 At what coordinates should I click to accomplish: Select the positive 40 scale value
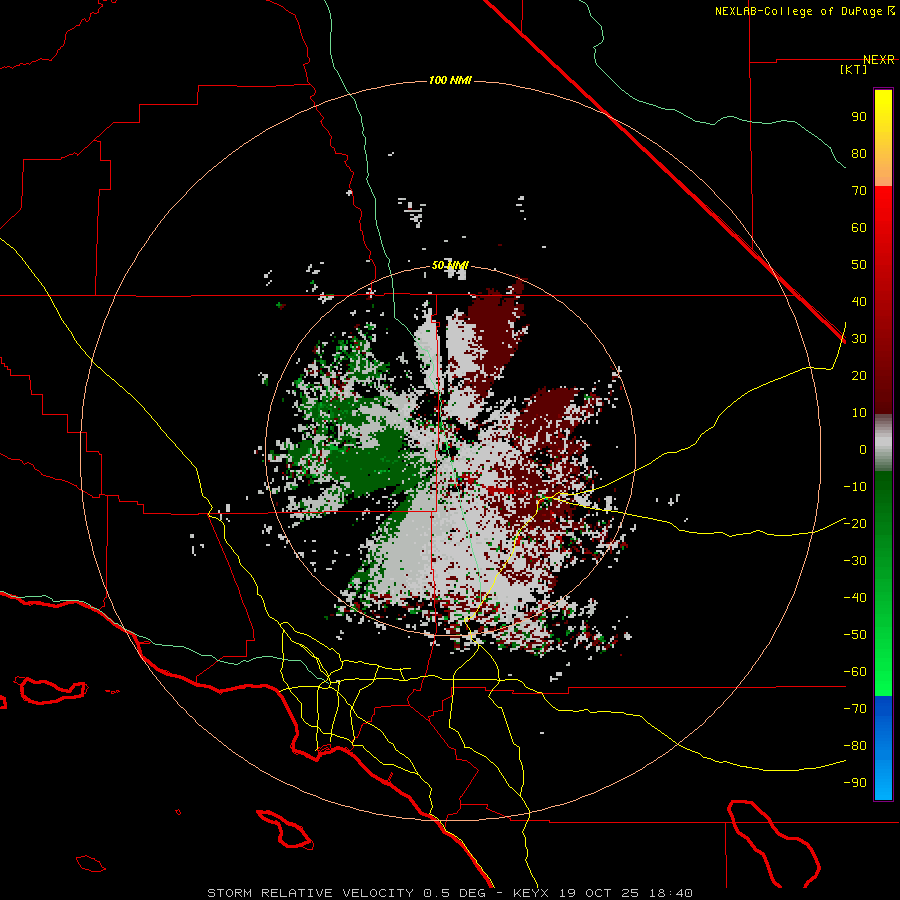click(x=859, y=302)
